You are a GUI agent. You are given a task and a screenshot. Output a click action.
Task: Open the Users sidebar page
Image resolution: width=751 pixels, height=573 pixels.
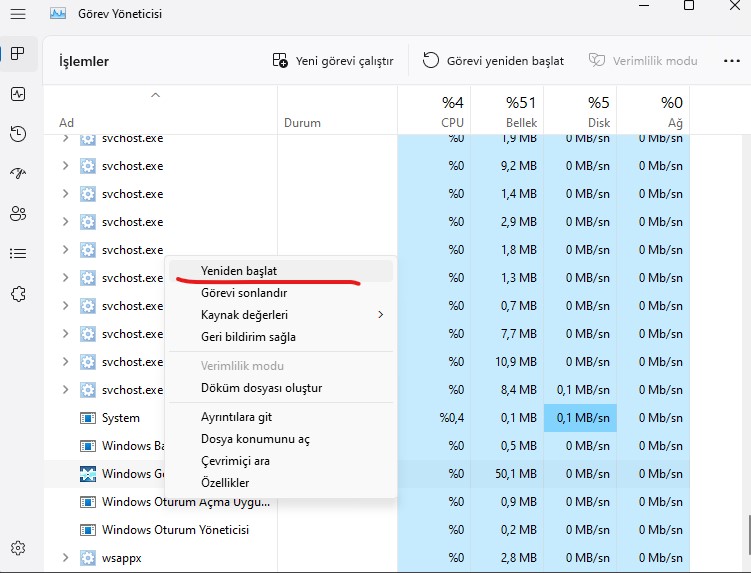18,214
